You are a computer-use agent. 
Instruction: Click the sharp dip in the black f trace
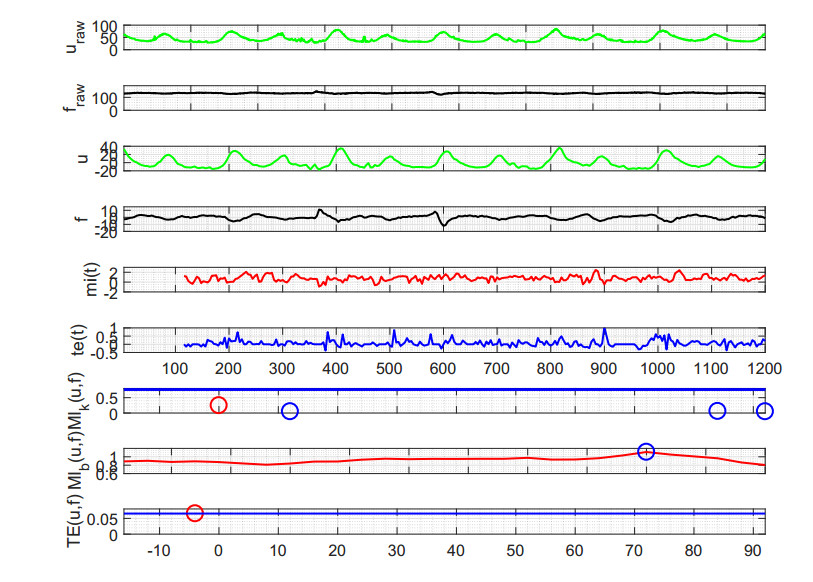(441, 225)
